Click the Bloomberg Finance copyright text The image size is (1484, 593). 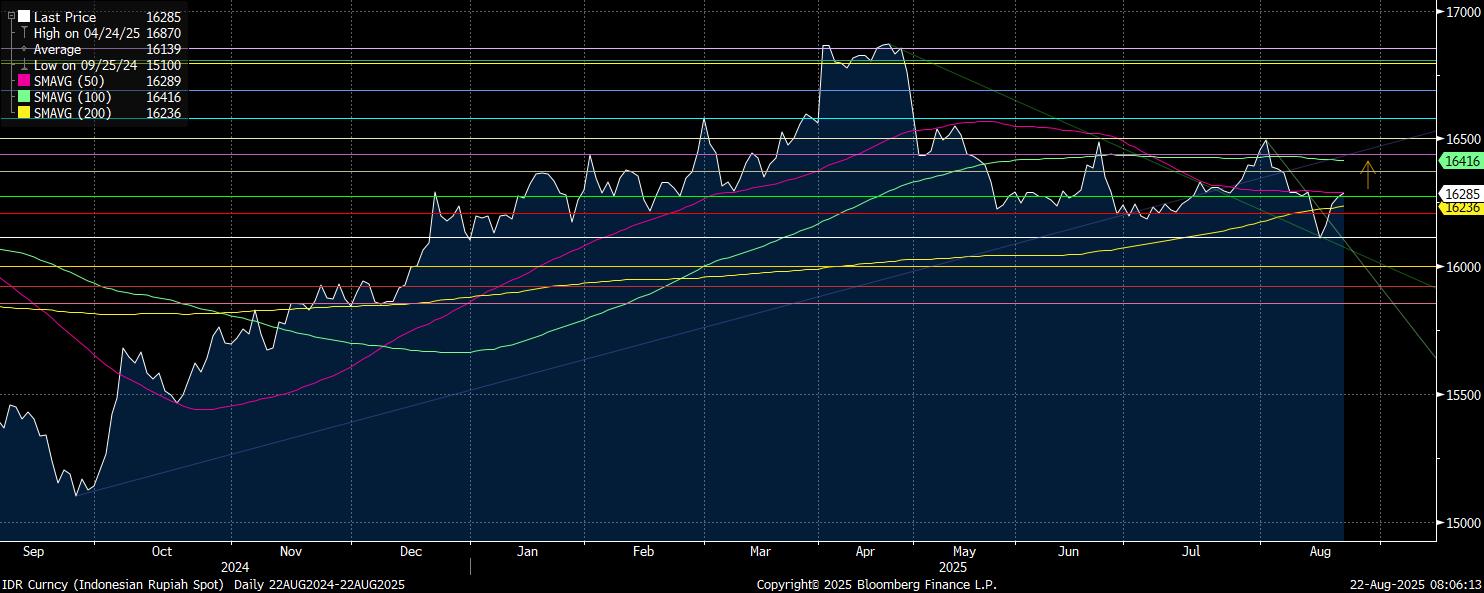[876, 584]
